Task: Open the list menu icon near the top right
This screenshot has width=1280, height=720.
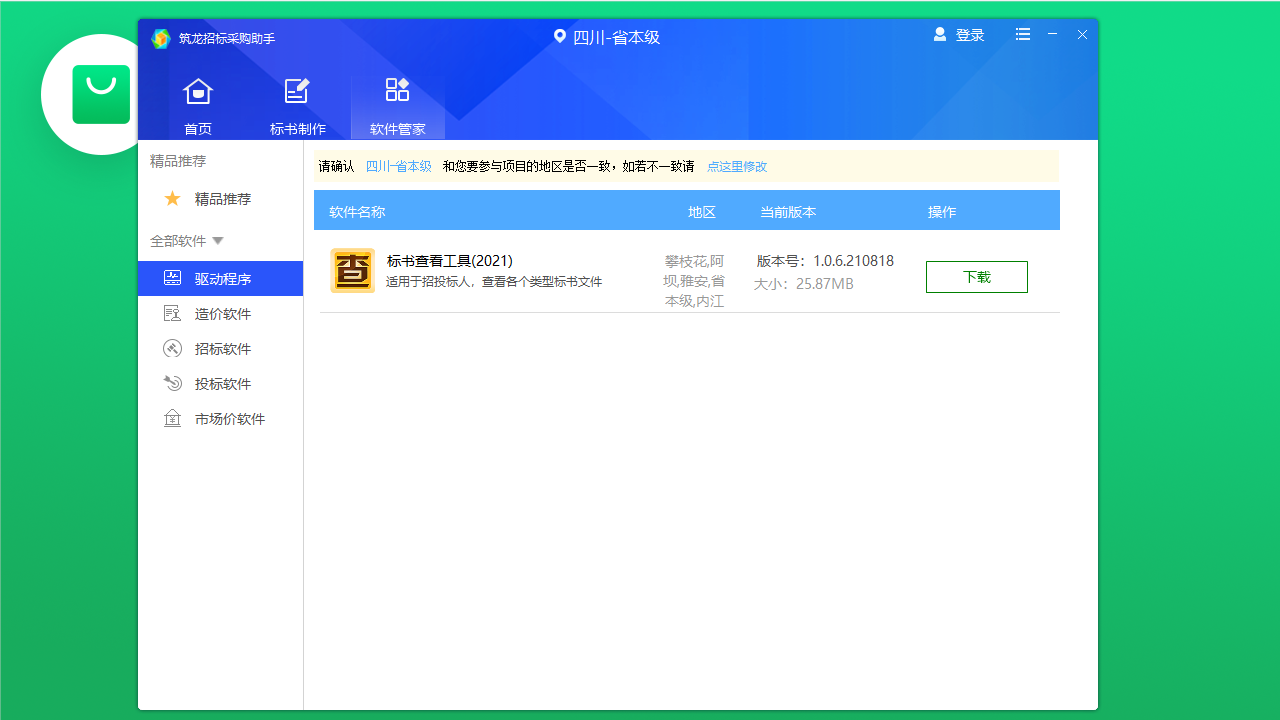Action: point(1022,34)
